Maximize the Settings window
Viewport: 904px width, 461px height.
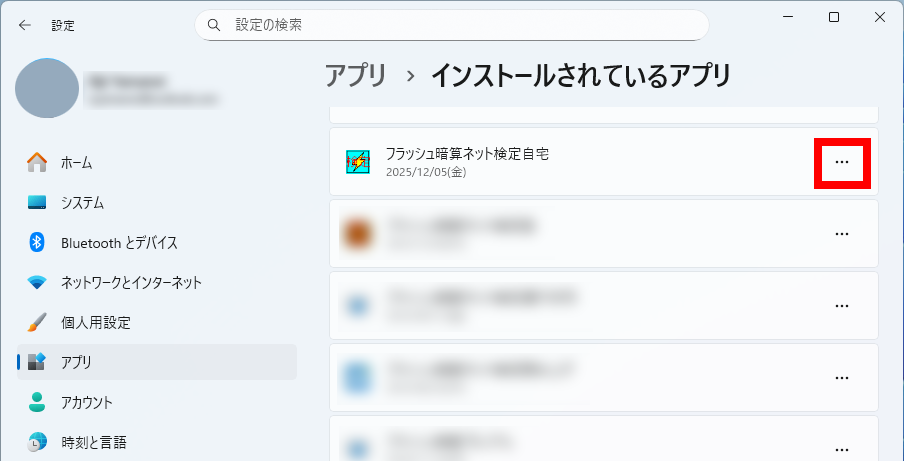(834, 17)
